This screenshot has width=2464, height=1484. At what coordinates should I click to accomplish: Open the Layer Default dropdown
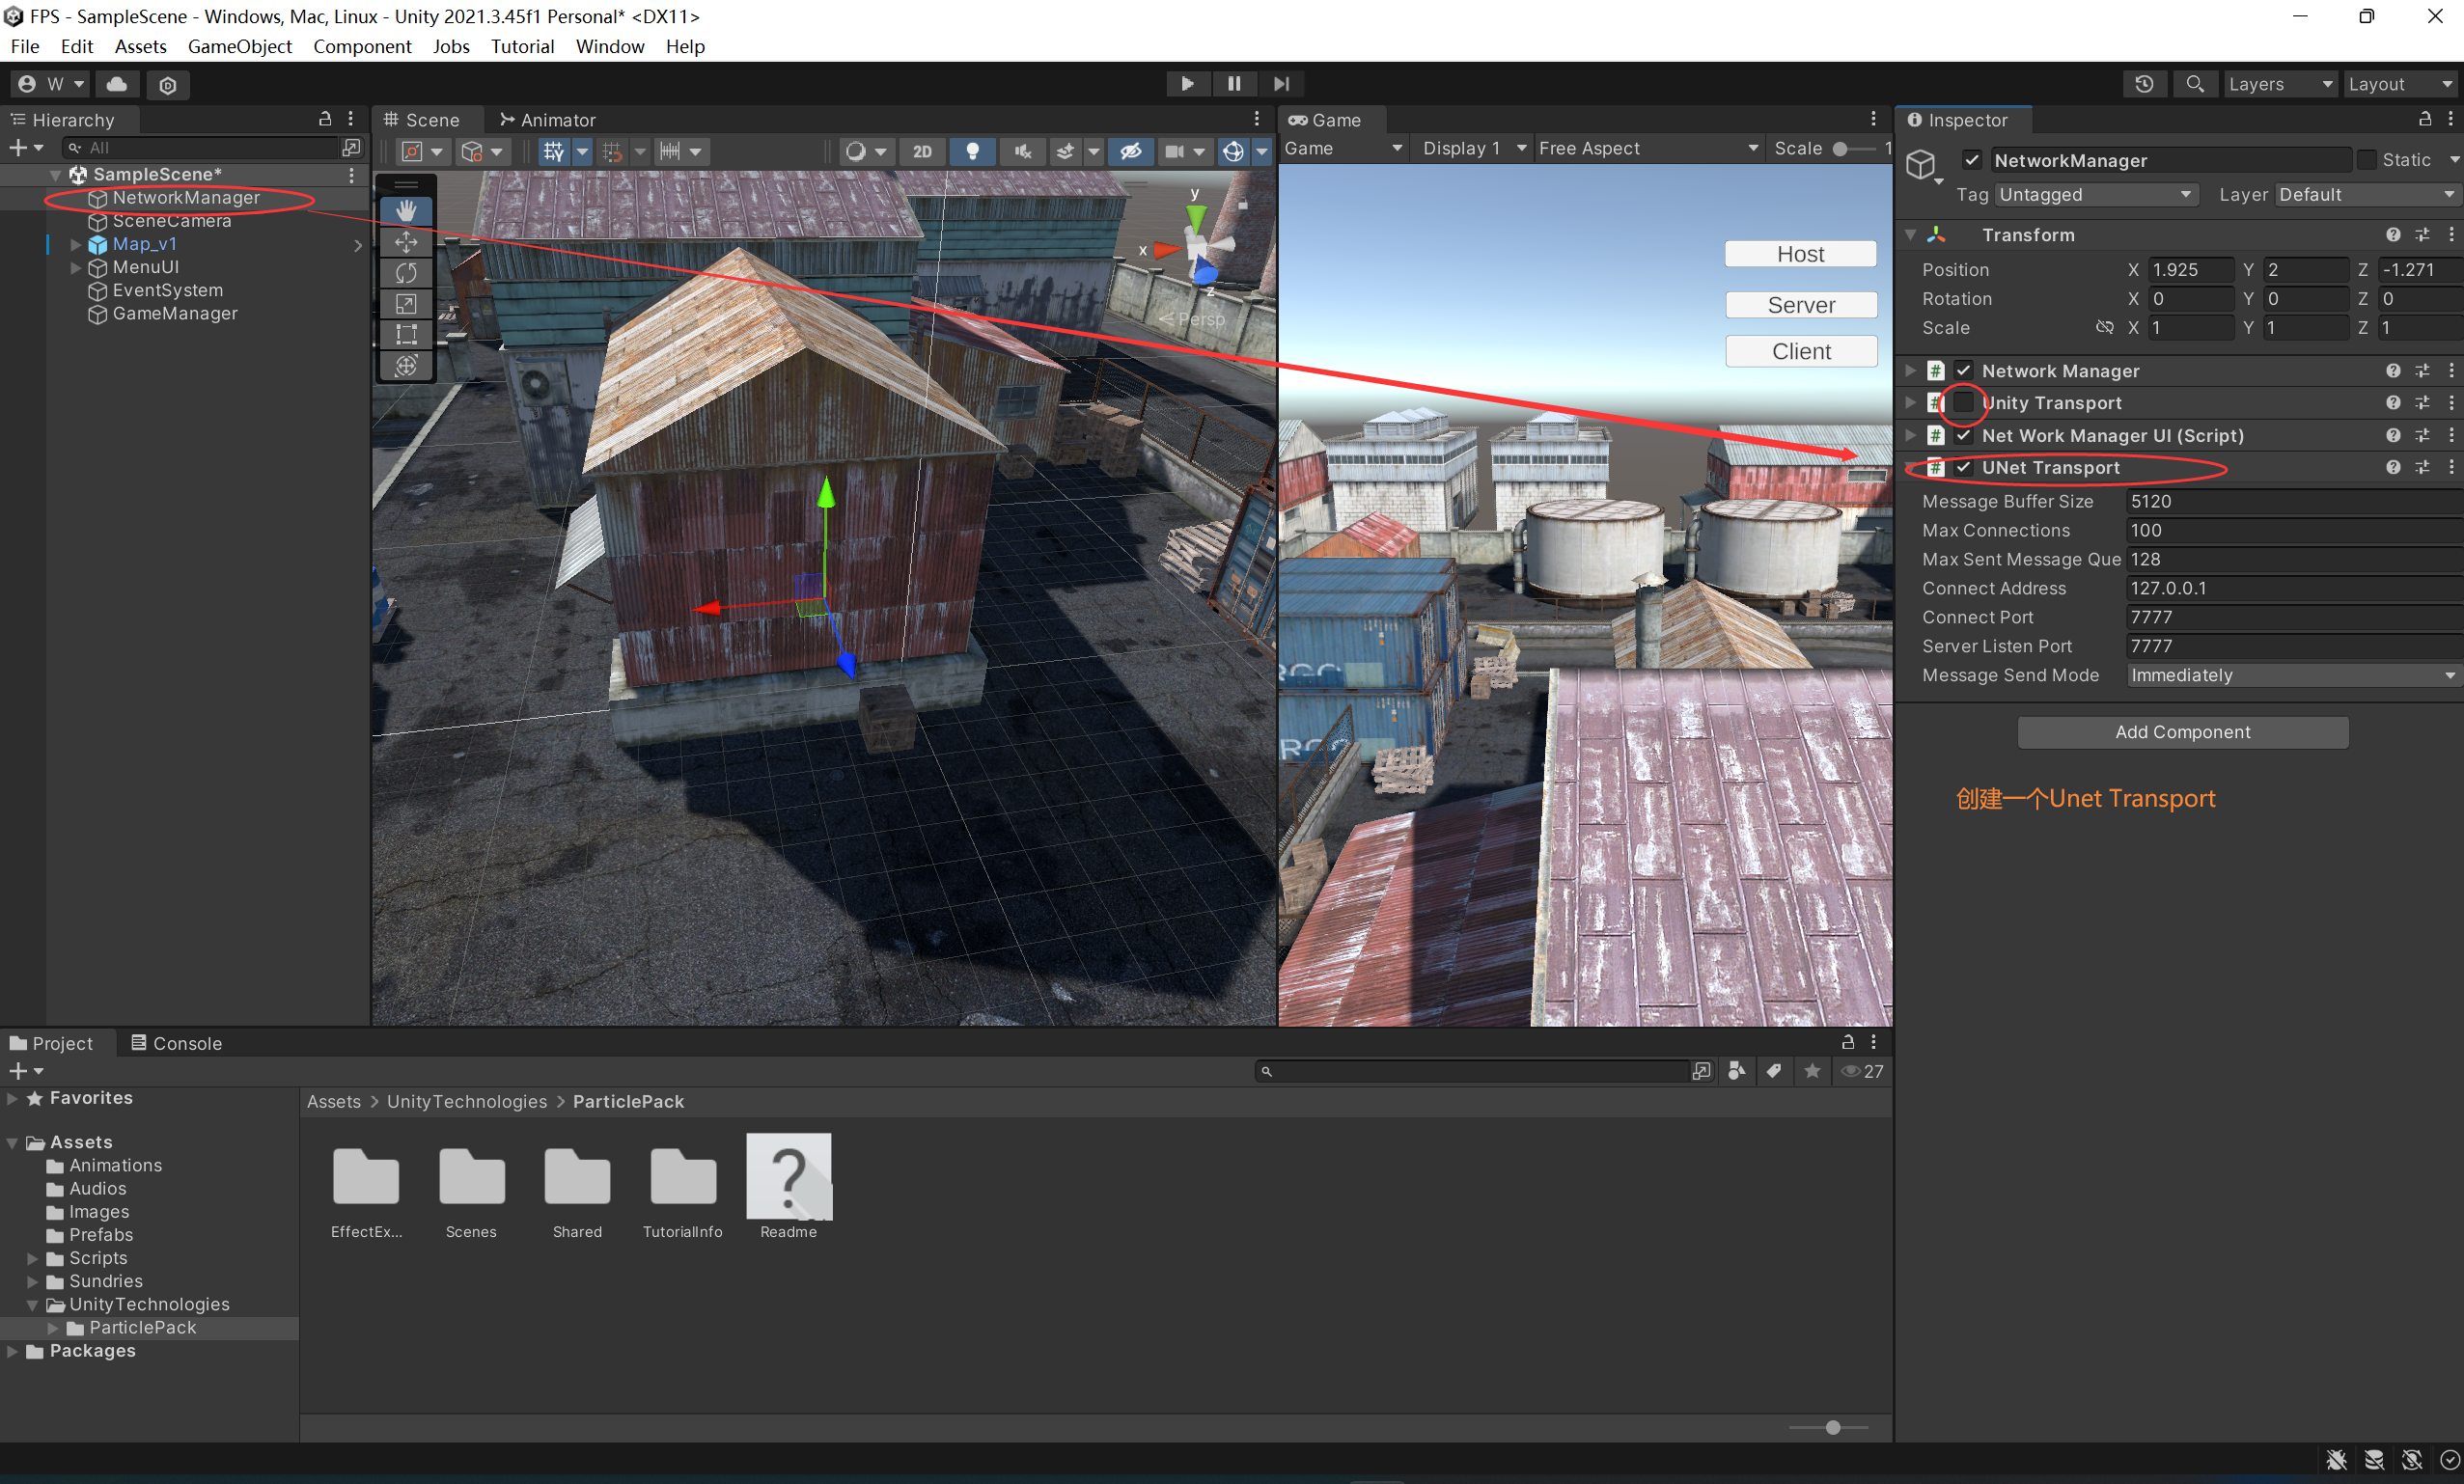click(2367, 195)
